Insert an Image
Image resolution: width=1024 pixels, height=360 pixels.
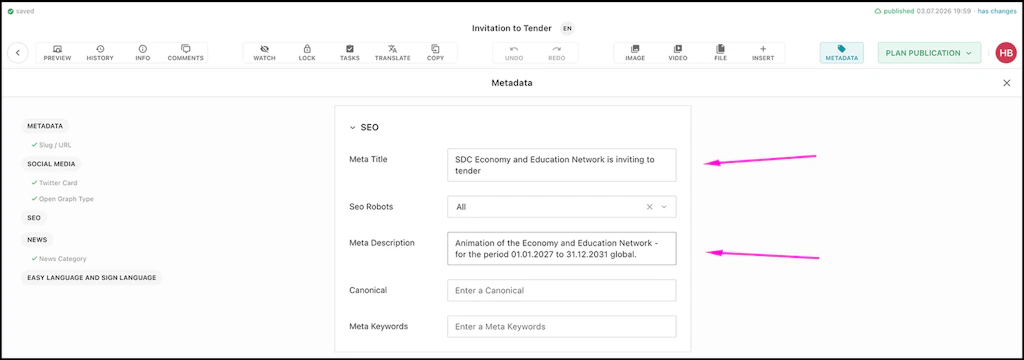point(635,53)
